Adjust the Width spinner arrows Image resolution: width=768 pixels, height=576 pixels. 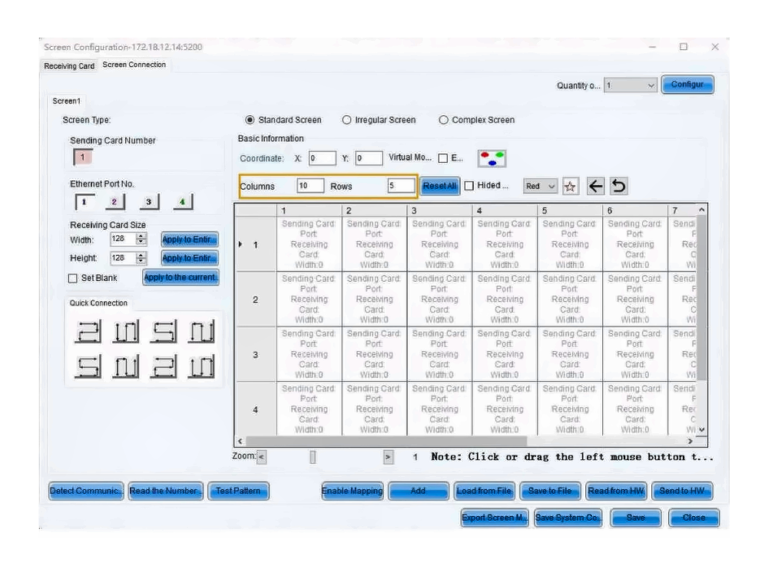tap(141, 239)
